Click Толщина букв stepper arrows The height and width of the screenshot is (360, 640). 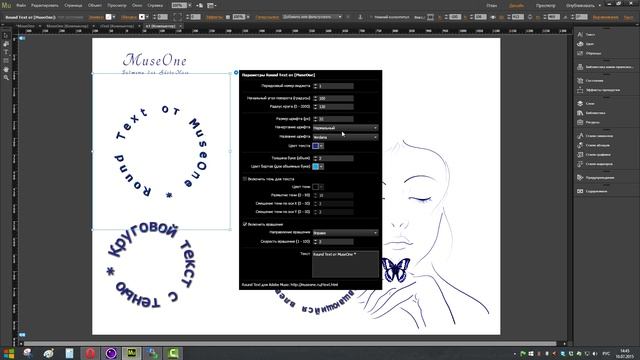(x=315, y=158)
